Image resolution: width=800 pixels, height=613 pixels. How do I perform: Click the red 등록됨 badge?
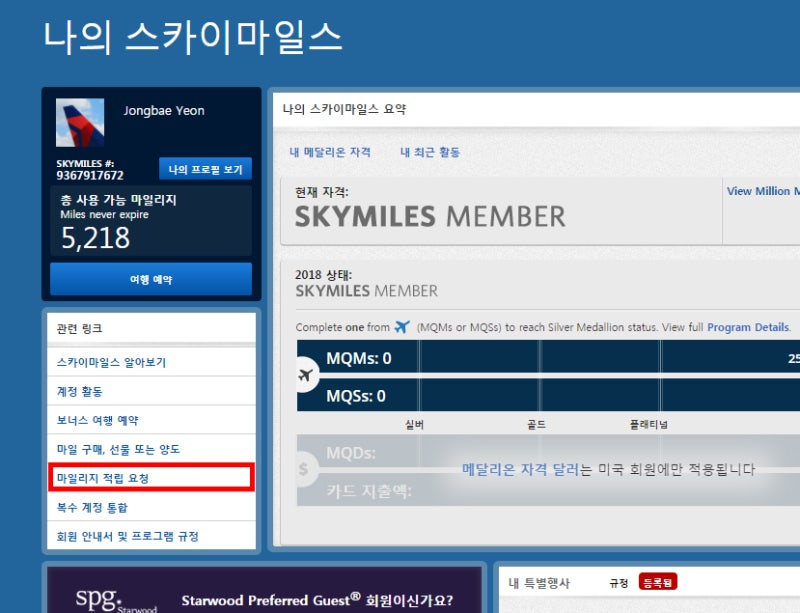658,582
